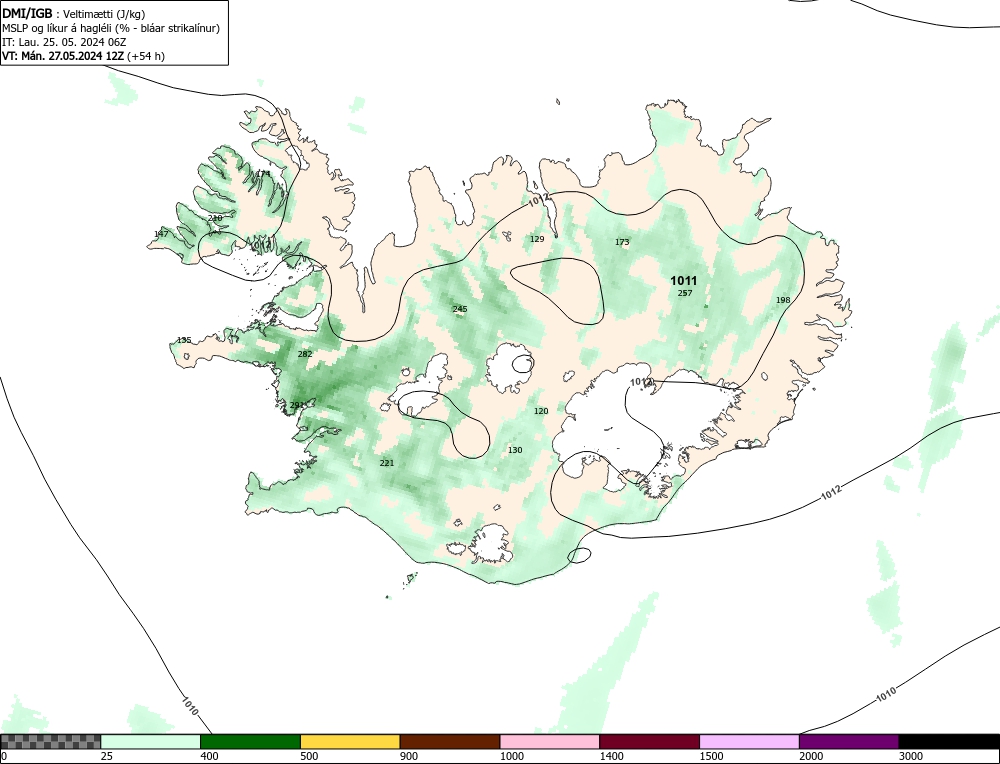1000x764 pixels.
Task: Click the bold 1011 pressure label
Action: (x=684, y=281)
